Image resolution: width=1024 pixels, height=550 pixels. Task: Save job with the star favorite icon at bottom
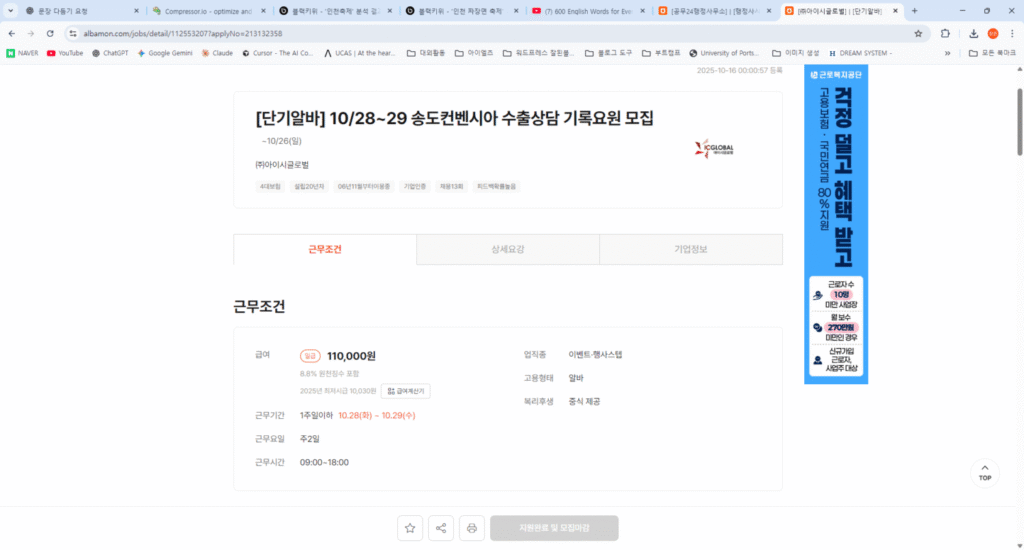click(410, 528)
